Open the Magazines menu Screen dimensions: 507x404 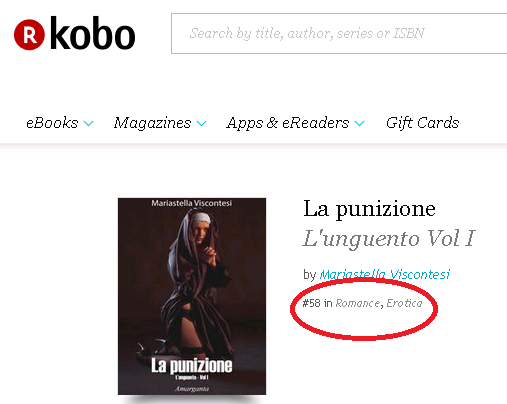tap(152, 123)
